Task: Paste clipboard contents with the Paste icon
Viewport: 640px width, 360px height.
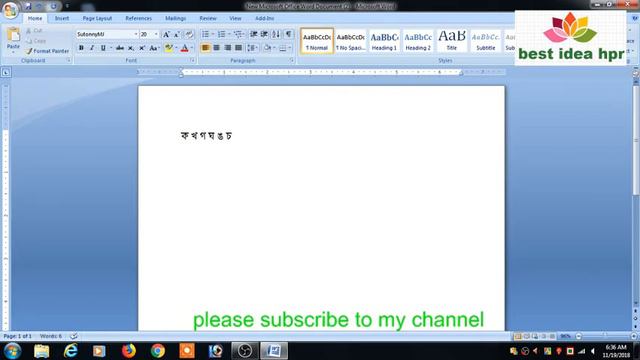Action: [x=13, y=36]
